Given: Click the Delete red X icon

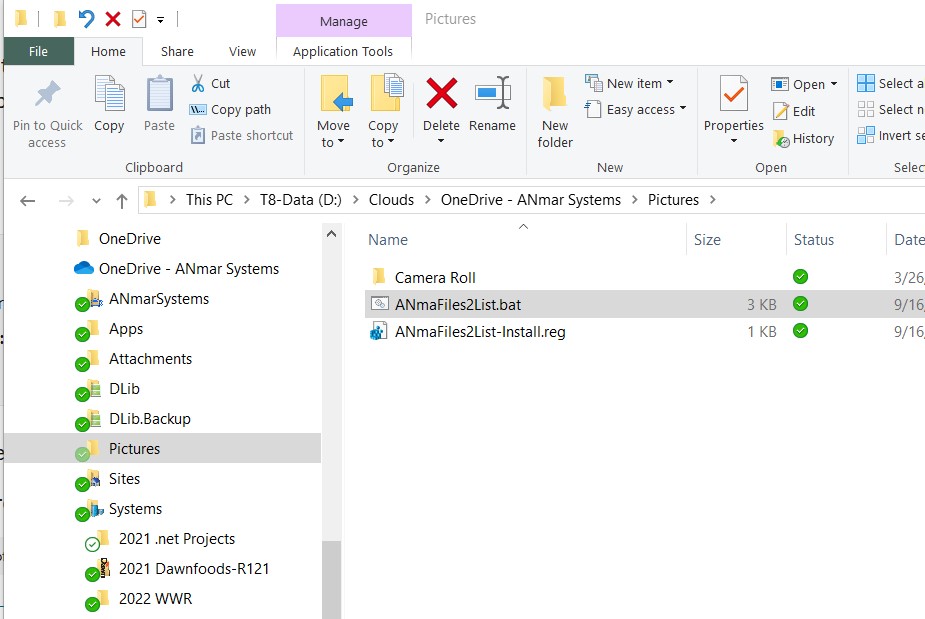Looking at the screenshot, I should (x=441, y=95).
